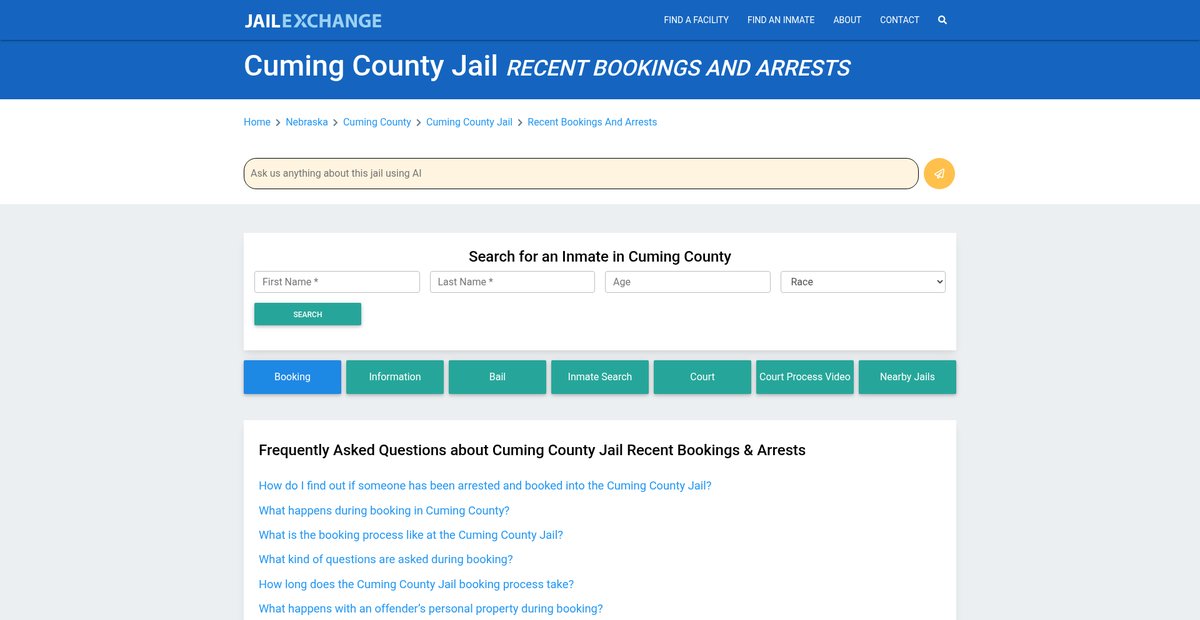
Task: Select the Booking tab
Action: pos(292,377)
